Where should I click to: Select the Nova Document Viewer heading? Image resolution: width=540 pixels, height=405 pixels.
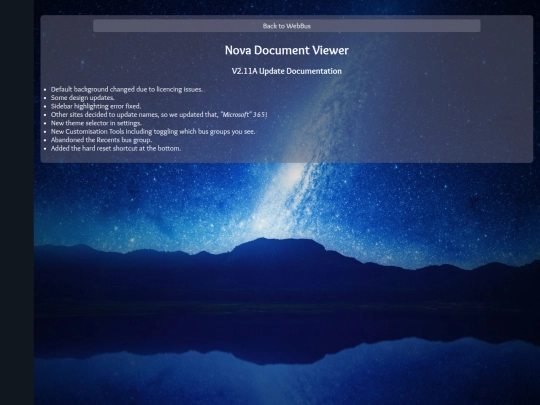point(287,50)
